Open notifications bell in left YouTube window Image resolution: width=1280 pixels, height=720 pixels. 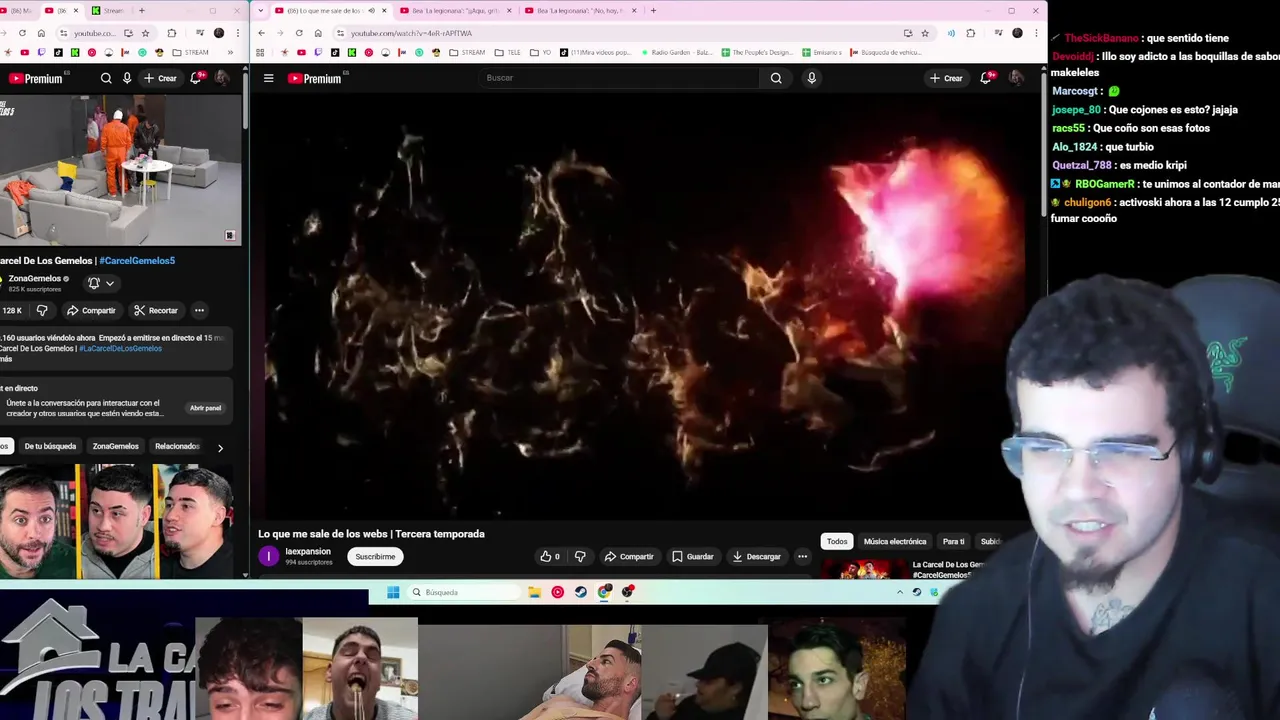tap(196, 78)
